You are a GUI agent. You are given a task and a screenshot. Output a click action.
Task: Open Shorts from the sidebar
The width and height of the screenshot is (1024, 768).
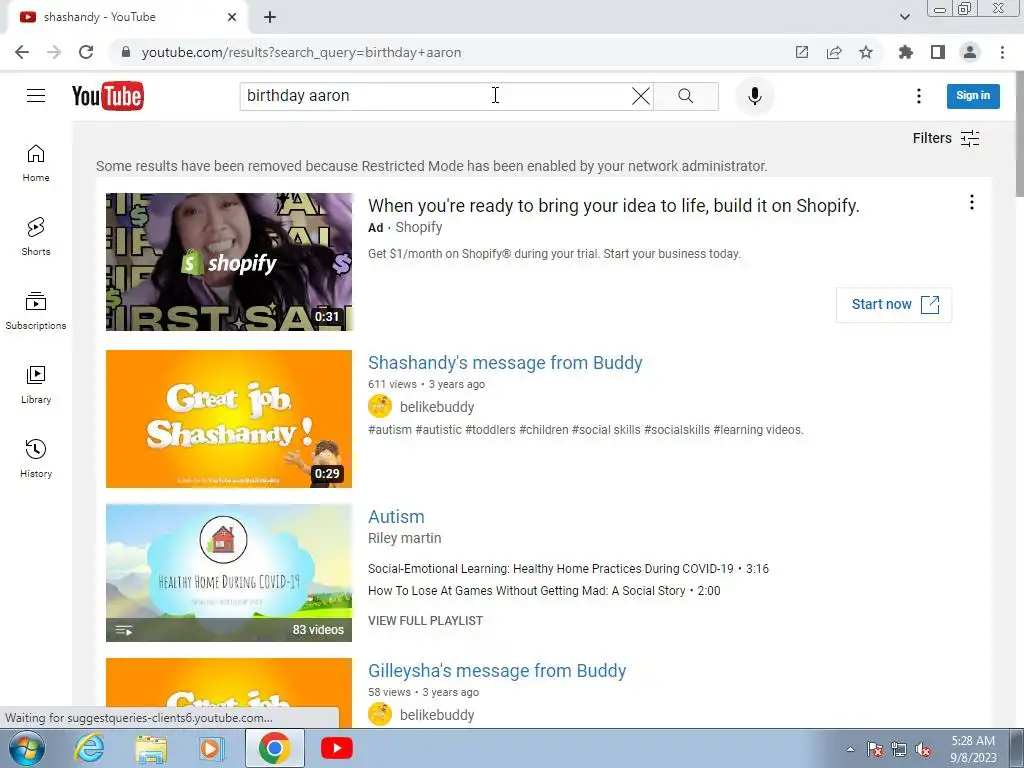pyautogui.click(x=36, y=236)
